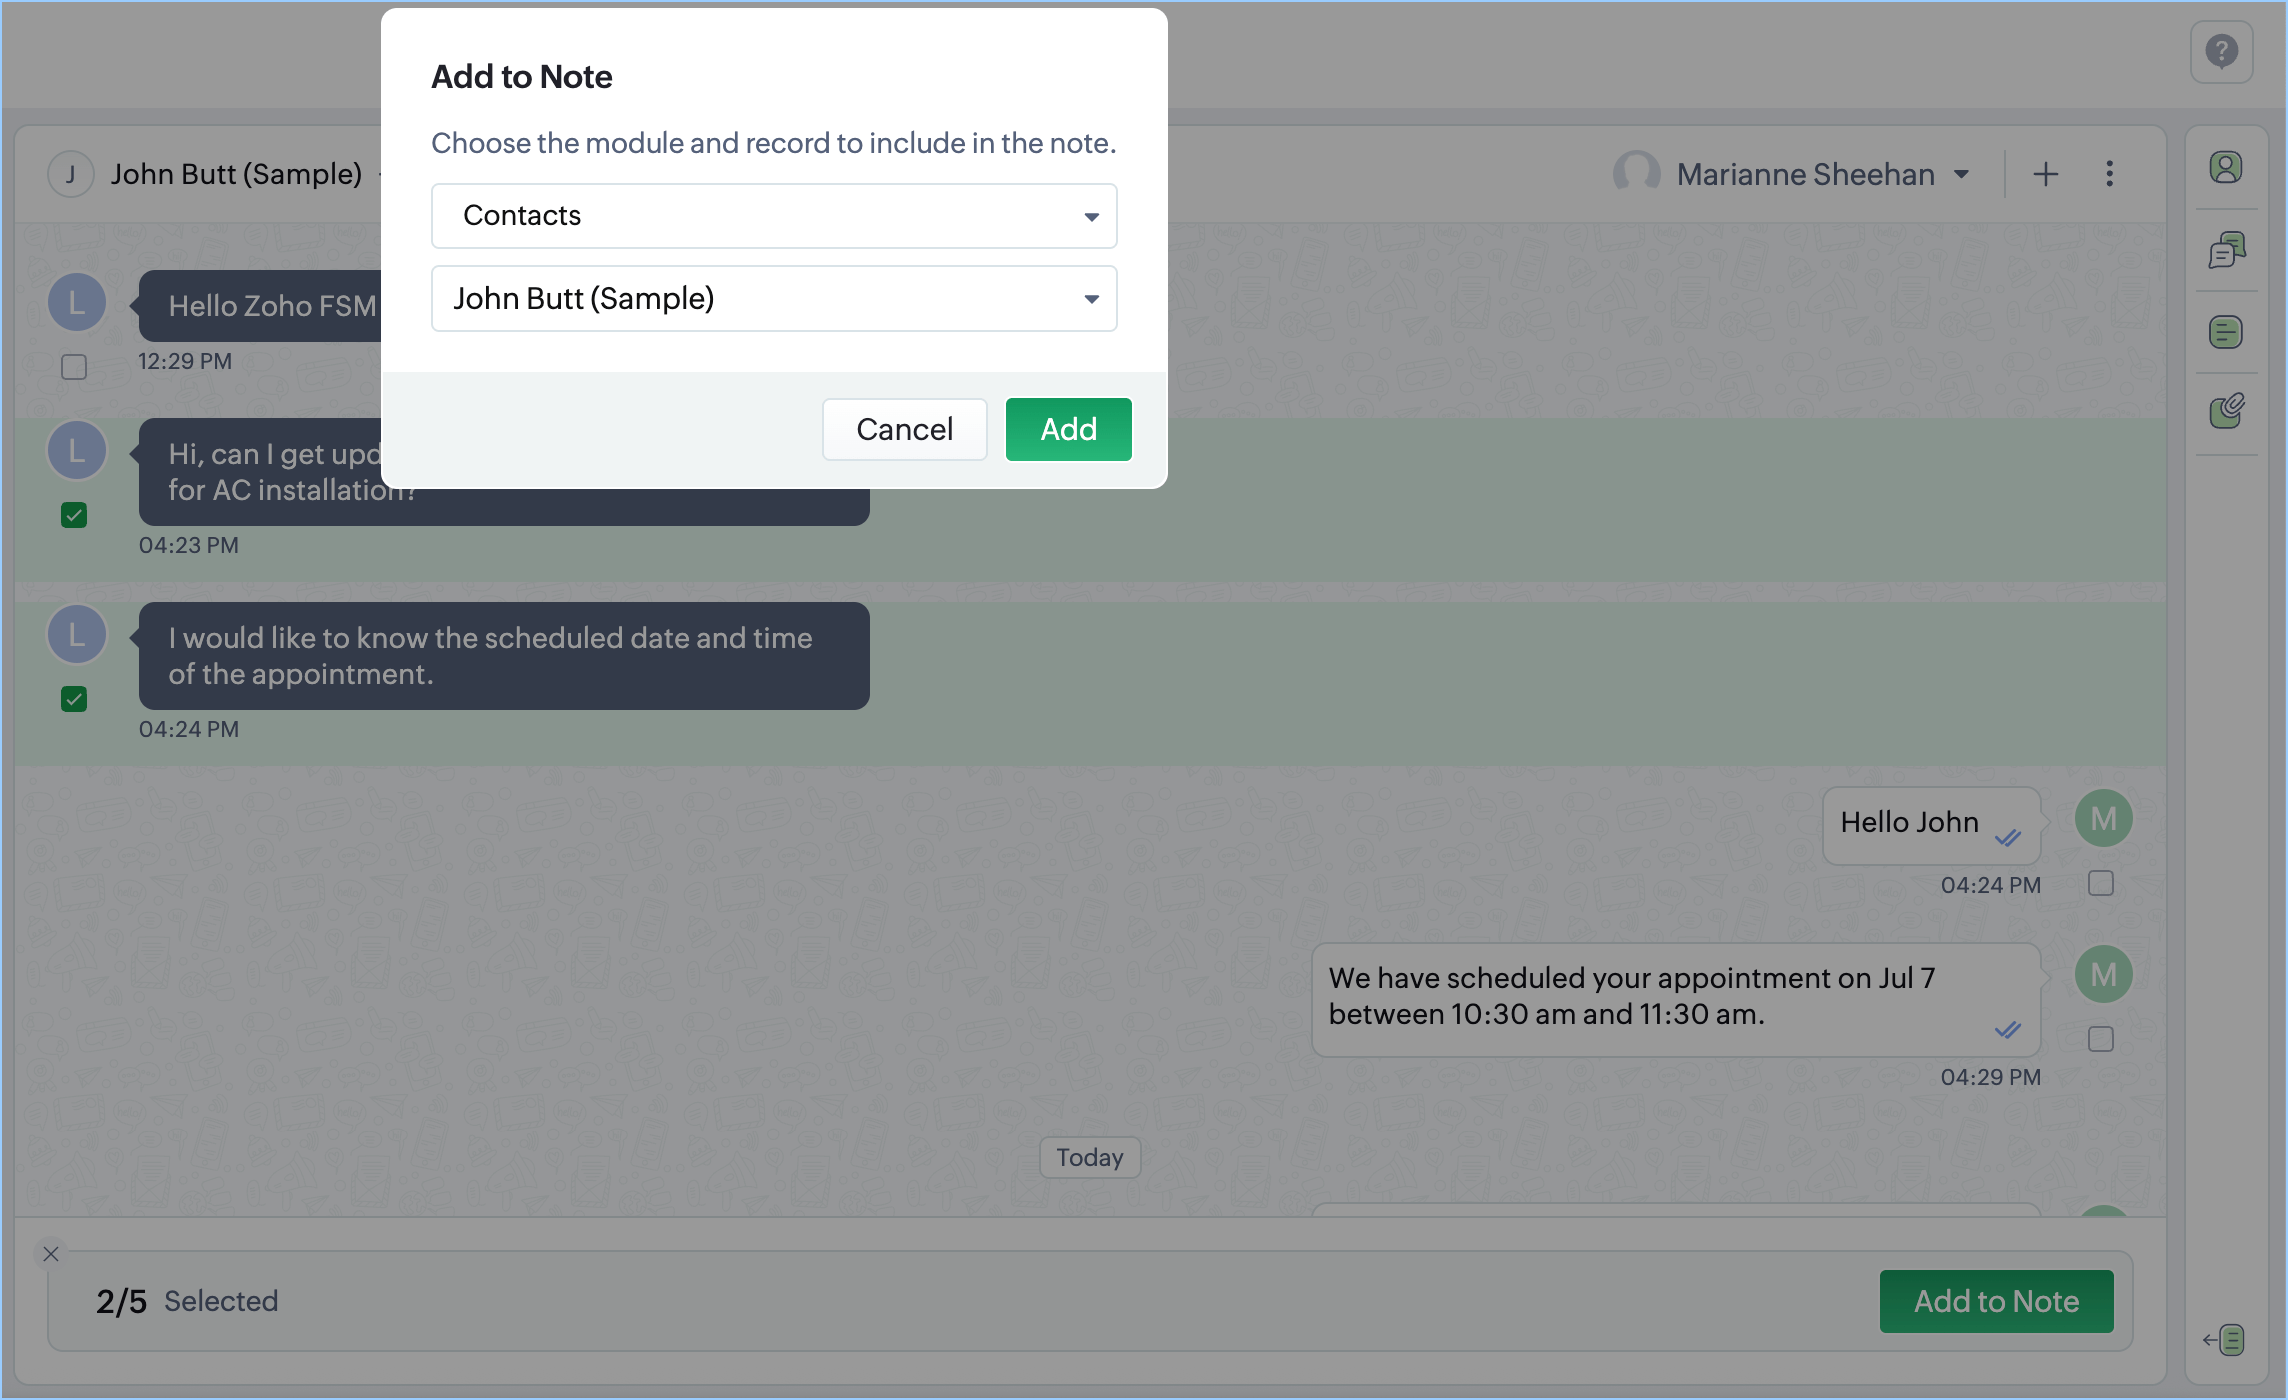Open the Marianne Sheehan assignee dropdown
The image size is (2288, 1400).
coord(1821,174)
